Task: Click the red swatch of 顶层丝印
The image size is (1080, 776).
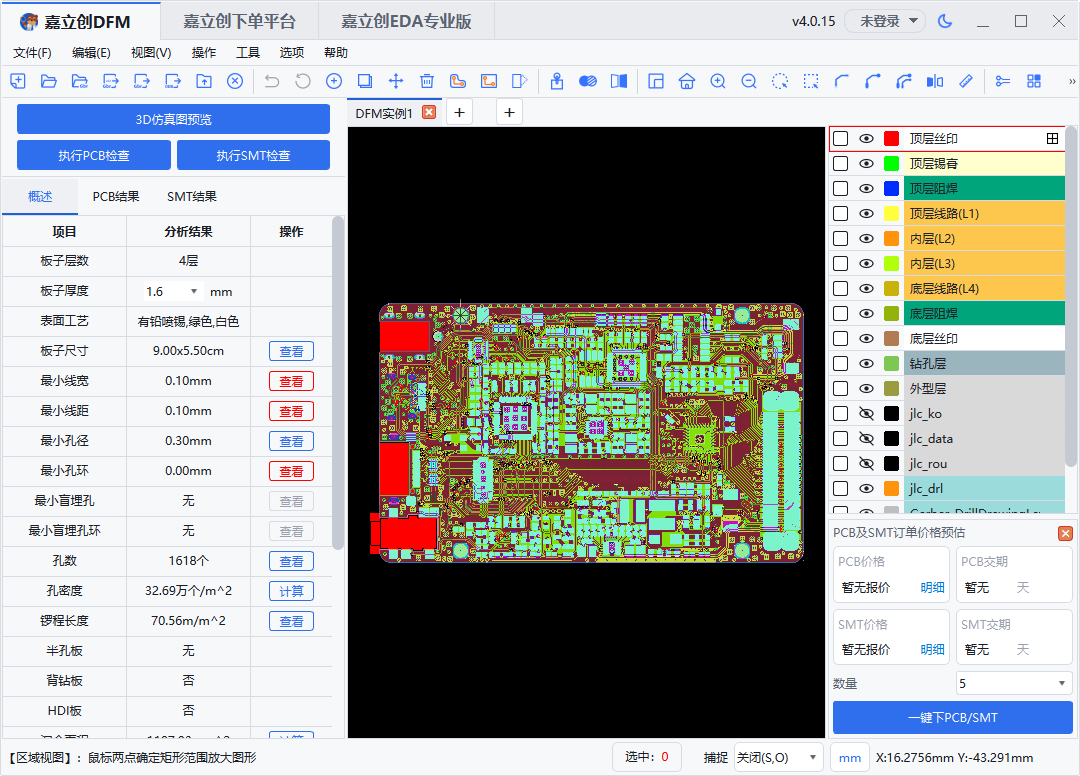Action: [891, 138]
